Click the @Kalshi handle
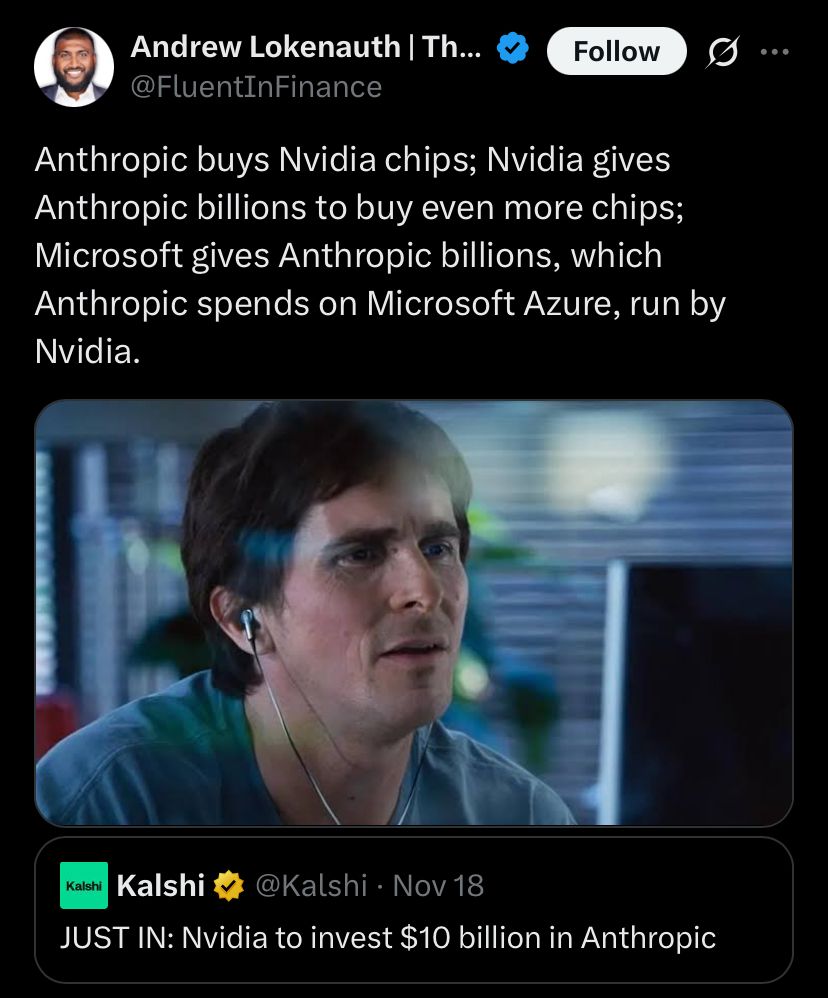This screenshot has width=828, height=998. (x=312, y=885)
